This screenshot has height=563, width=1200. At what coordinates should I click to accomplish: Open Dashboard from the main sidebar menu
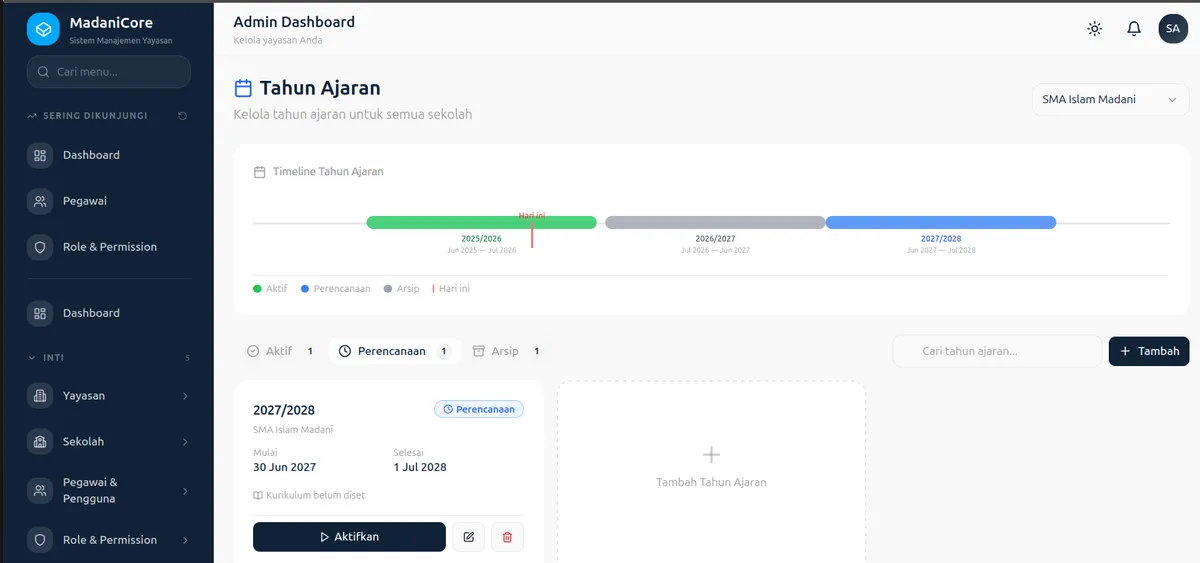click(108, 313)
